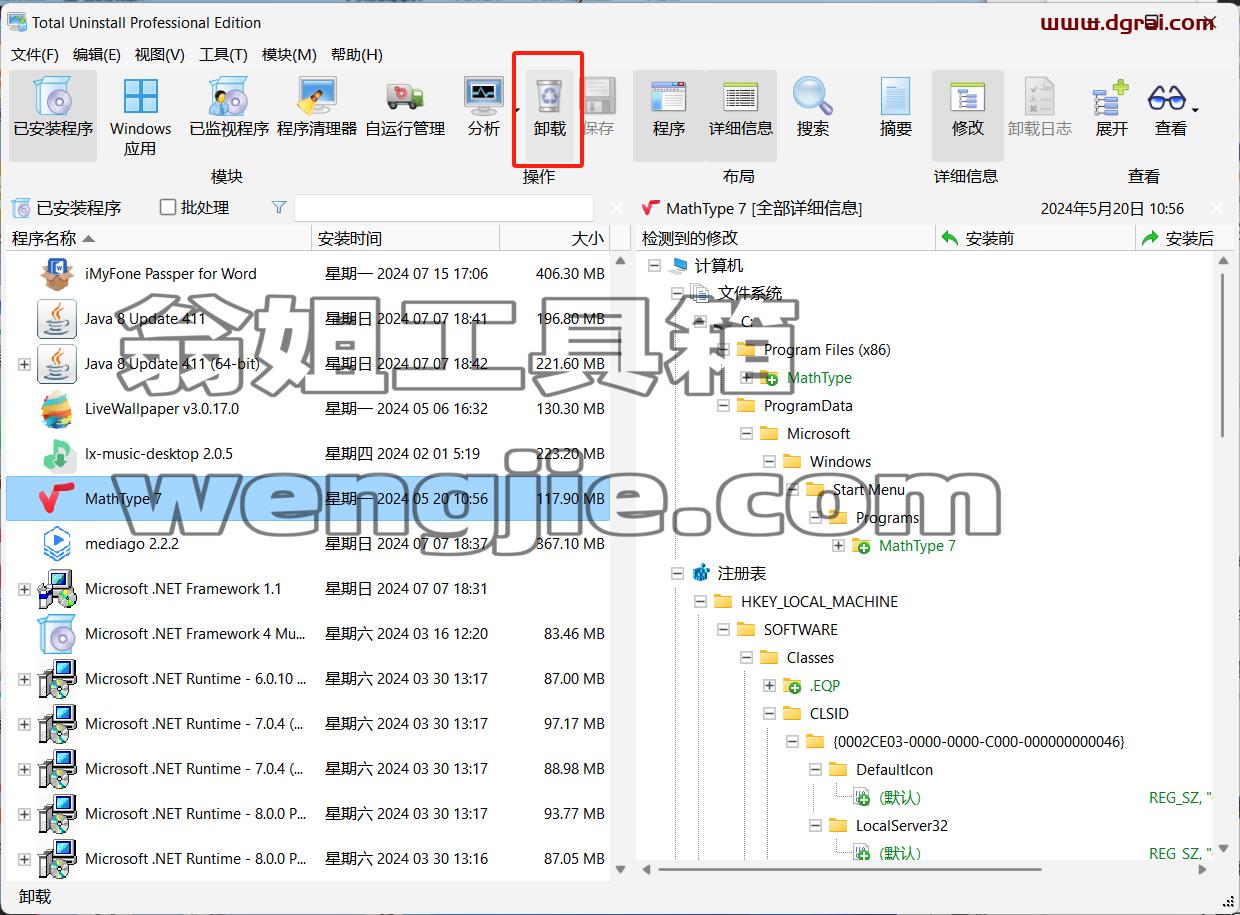Open the 工具(T) menu

tap(223, 55)
